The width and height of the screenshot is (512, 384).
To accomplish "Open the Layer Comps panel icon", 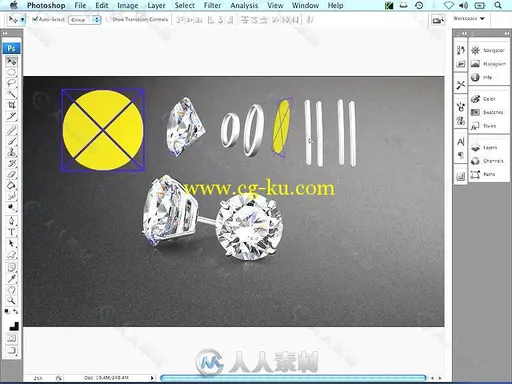I will [x=461, y=176].
